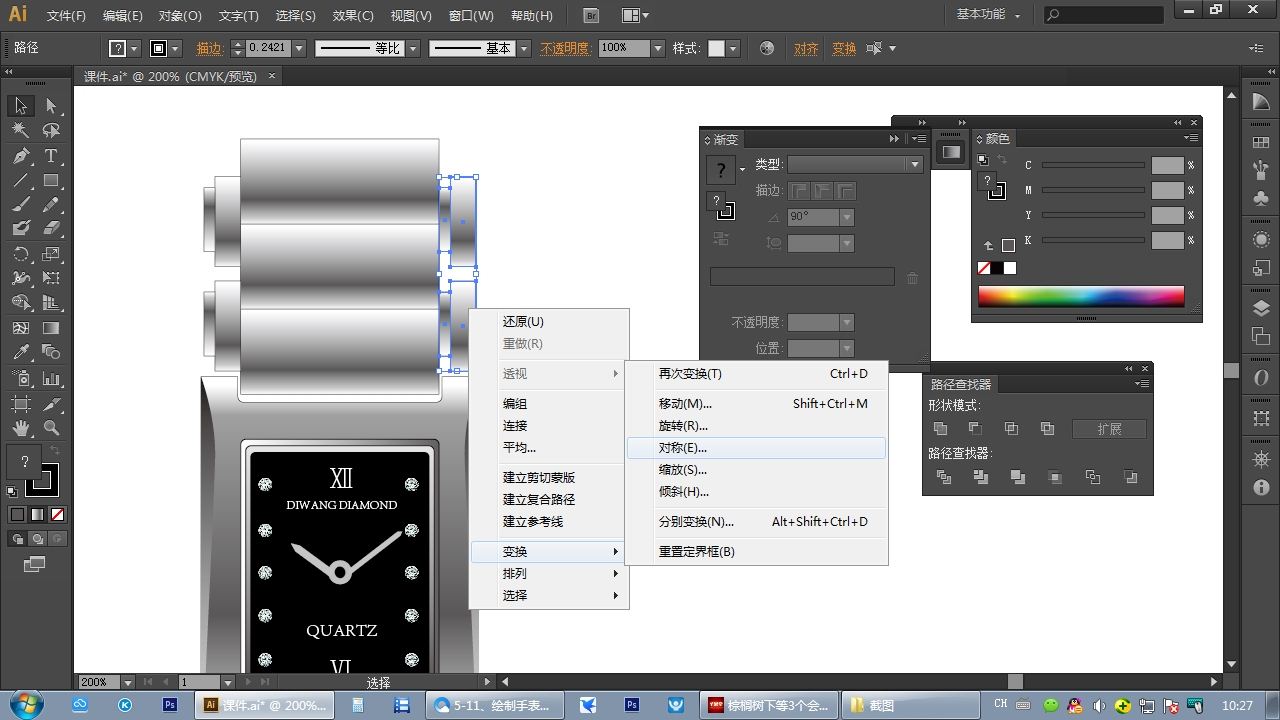Pick the Lasso tool
The width and height of the screenshot is (1280, 720).
click(51, 130)
